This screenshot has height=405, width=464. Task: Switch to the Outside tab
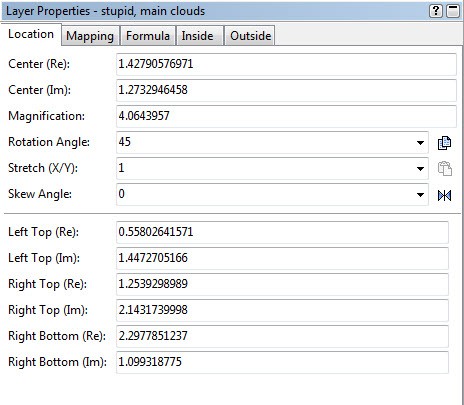251,36
